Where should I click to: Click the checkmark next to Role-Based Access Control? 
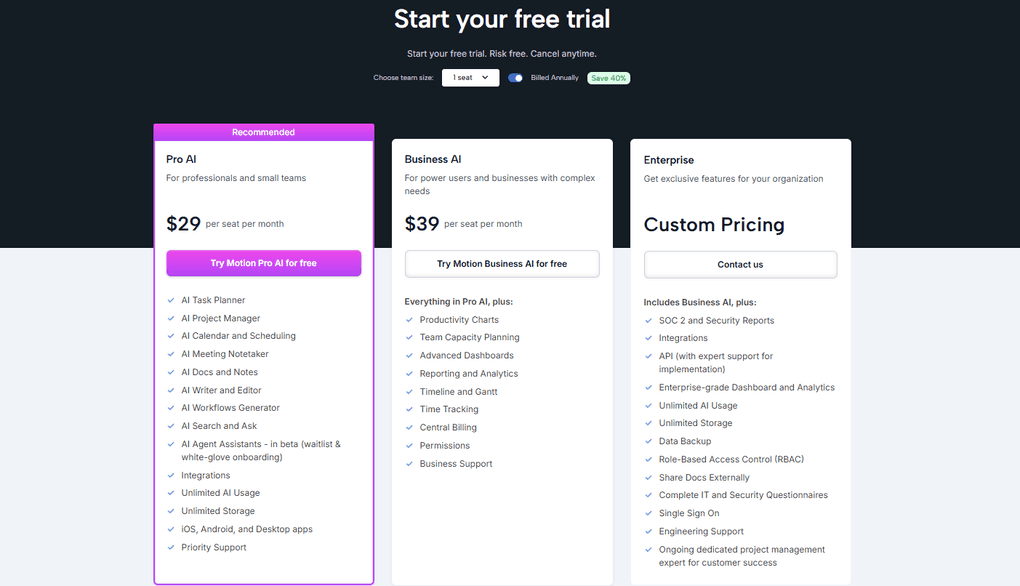(648, 459)
